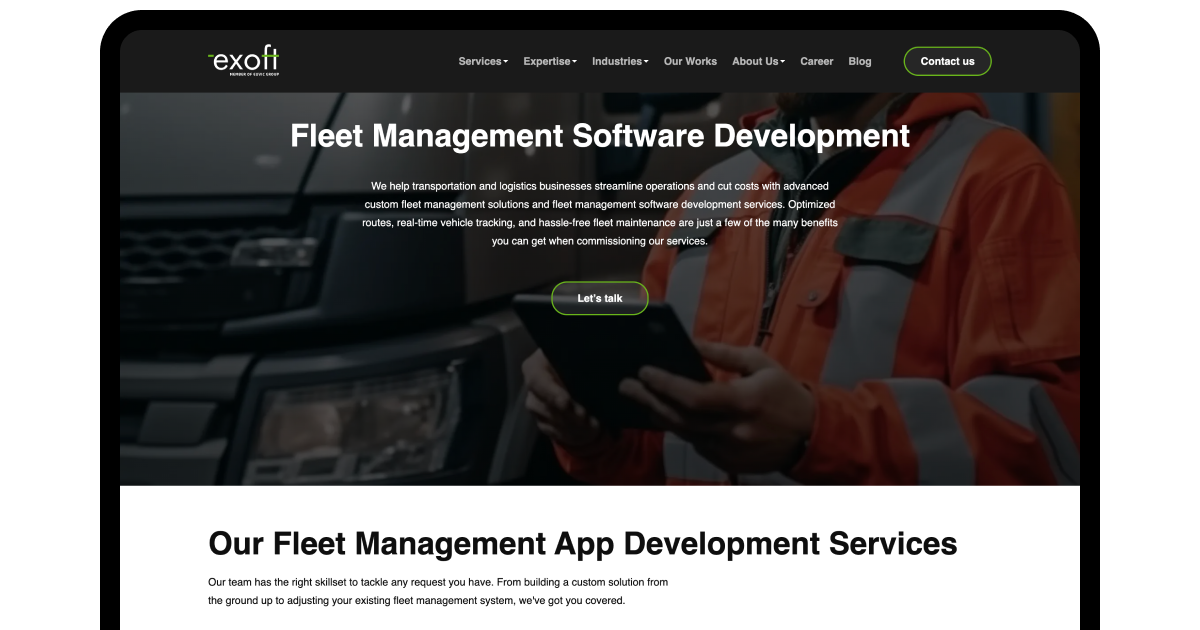Go to Our Works page
The image size is (1200, 630).
click(x=690, y=61)
